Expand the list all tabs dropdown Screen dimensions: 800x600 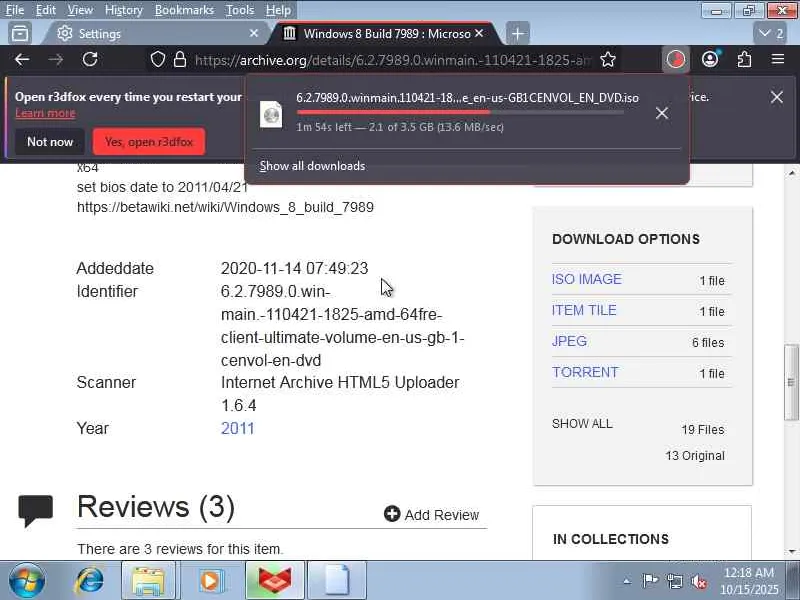(x=770, y=34)
